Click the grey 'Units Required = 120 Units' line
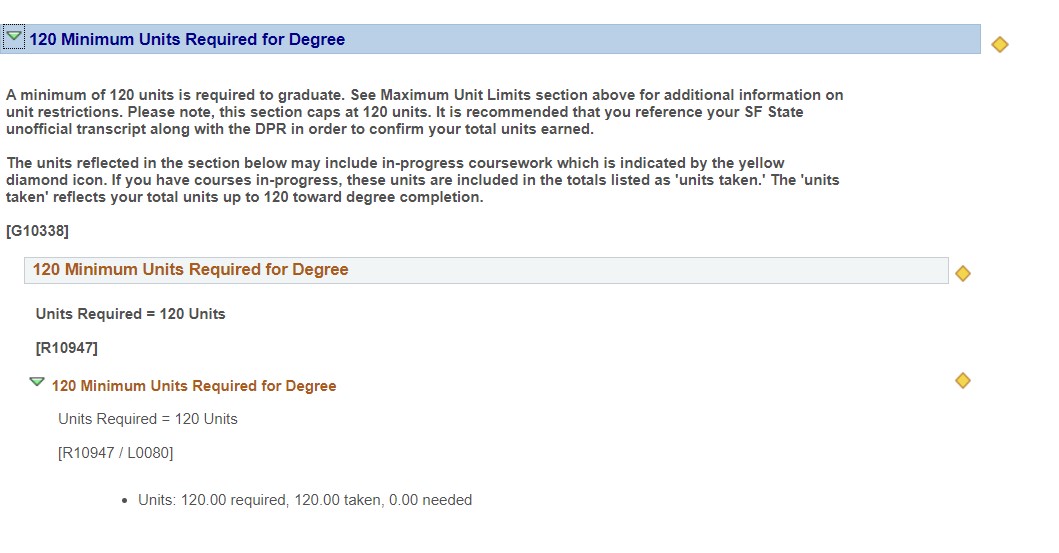Viewport: 1059px width, 553px height. pos(148,419)
